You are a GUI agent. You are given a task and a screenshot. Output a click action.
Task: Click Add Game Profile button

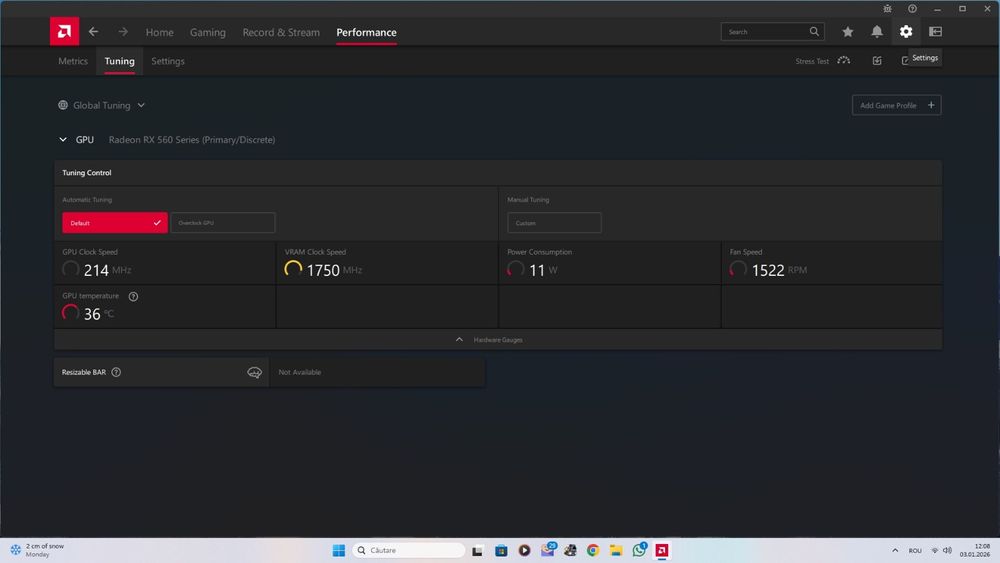[897, 105]
